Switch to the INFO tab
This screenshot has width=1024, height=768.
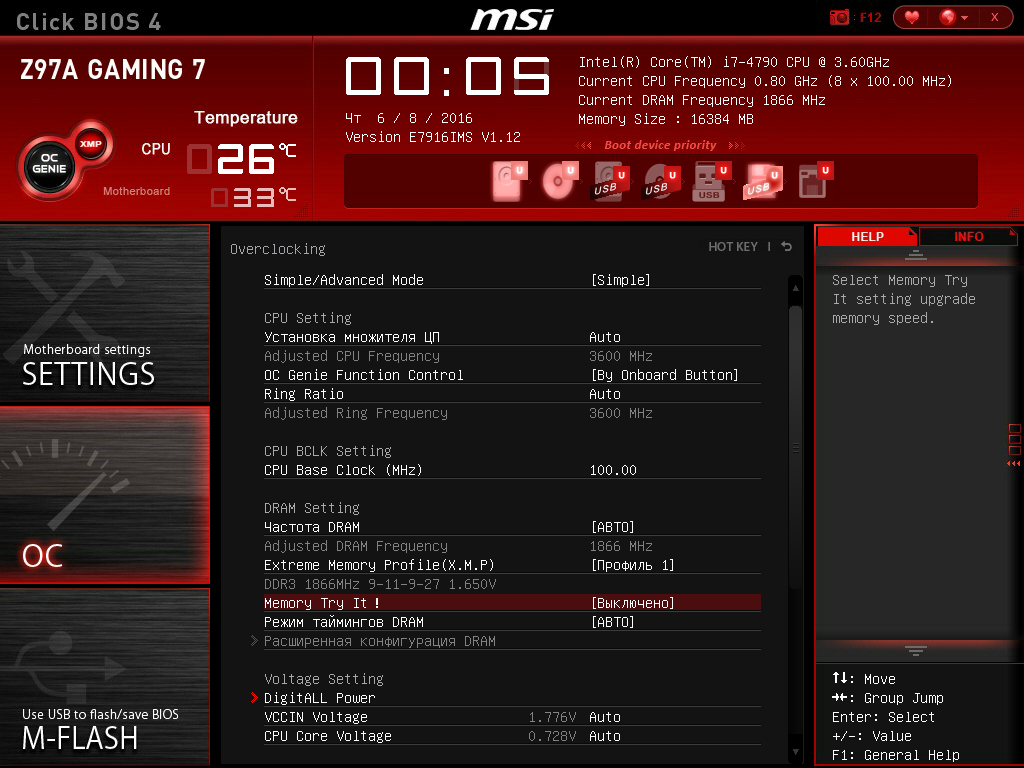coord(968,236)
